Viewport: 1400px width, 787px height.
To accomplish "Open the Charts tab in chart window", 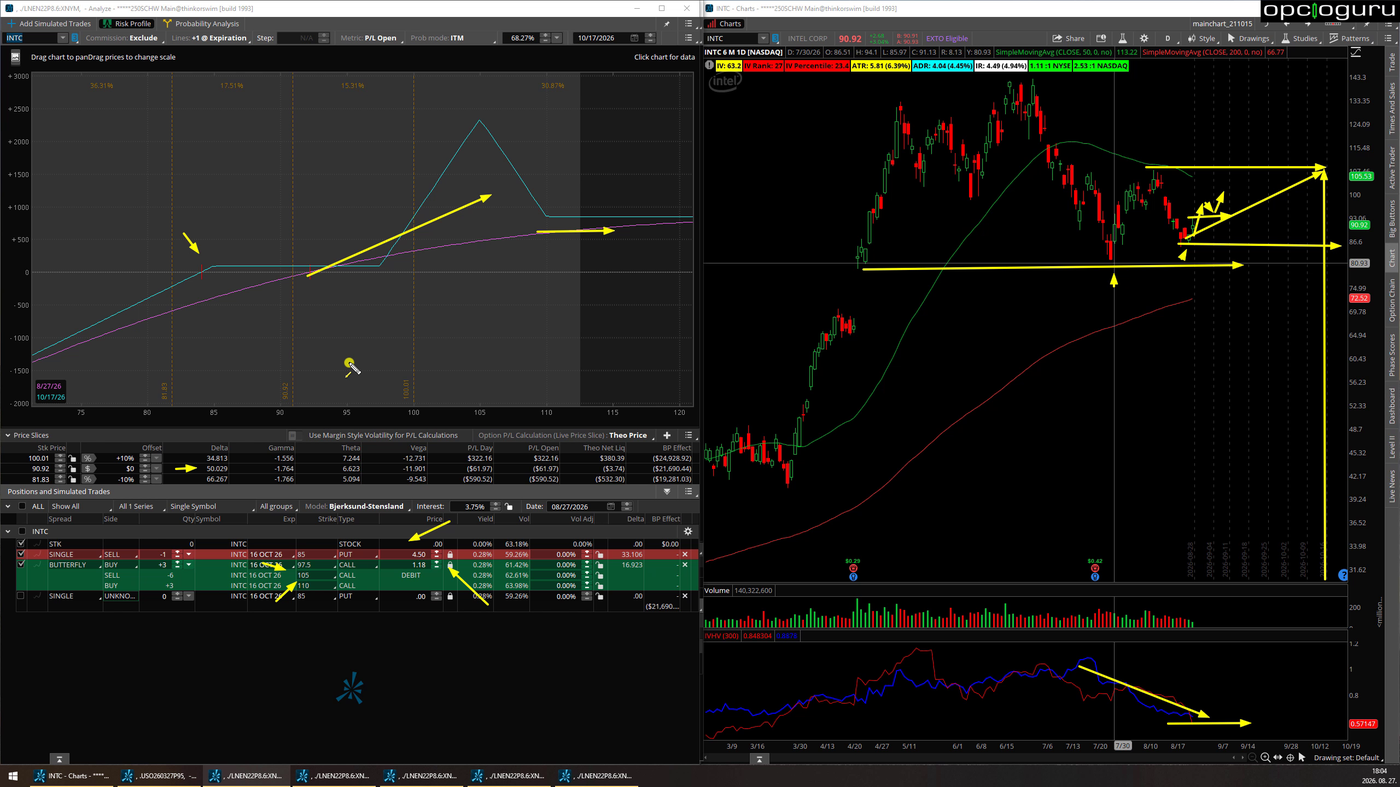I will click(724, 23).
